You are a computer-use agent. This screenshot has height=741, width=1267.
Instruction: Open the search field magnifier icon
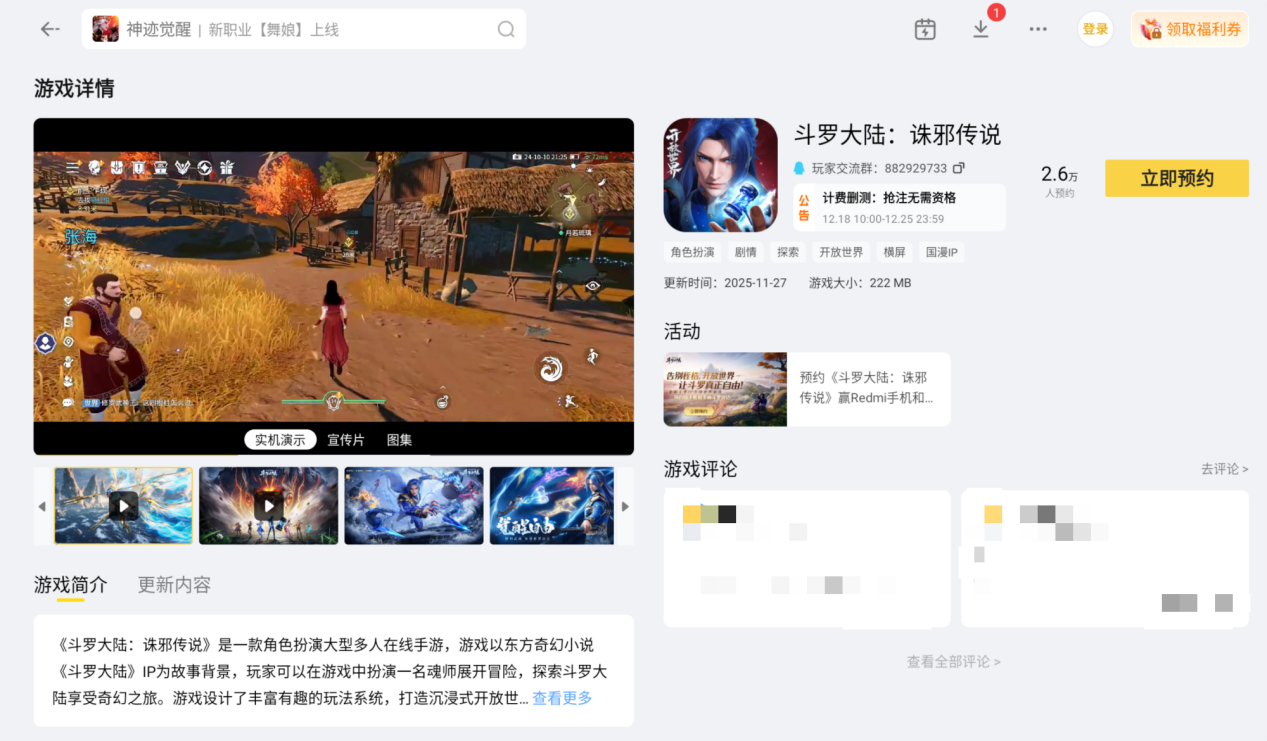pyautogui.click(x=506, y=29)
